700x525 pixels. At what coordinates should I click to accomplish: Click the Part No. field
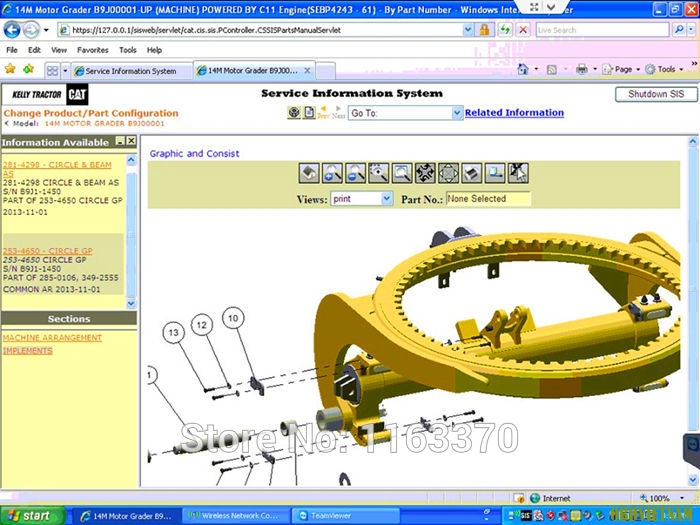coord(488,199)
